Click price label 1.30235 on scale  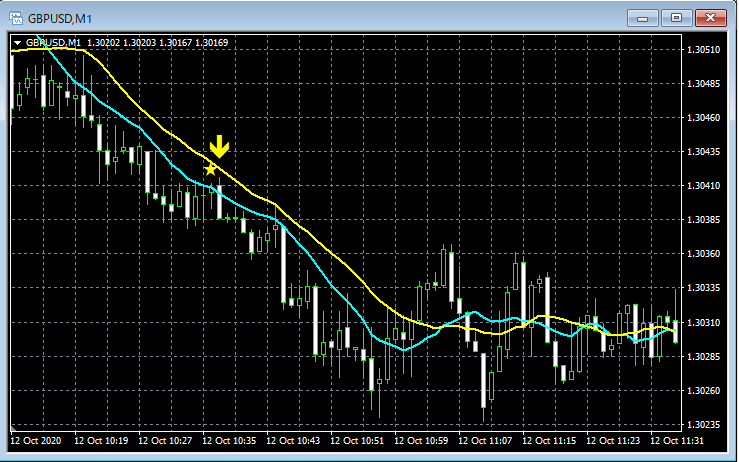704,425
